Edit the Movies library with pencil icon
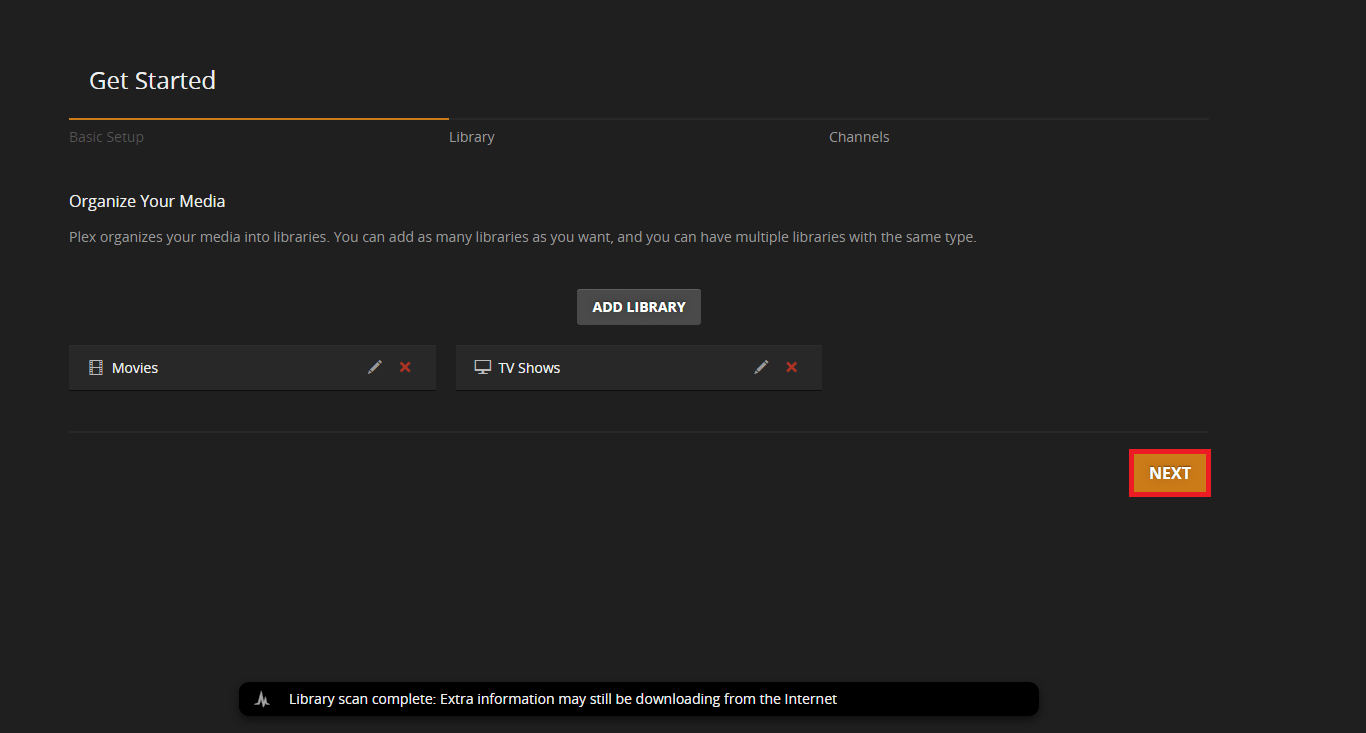Viewport: 1366px width, 733px height. point(375,367)
